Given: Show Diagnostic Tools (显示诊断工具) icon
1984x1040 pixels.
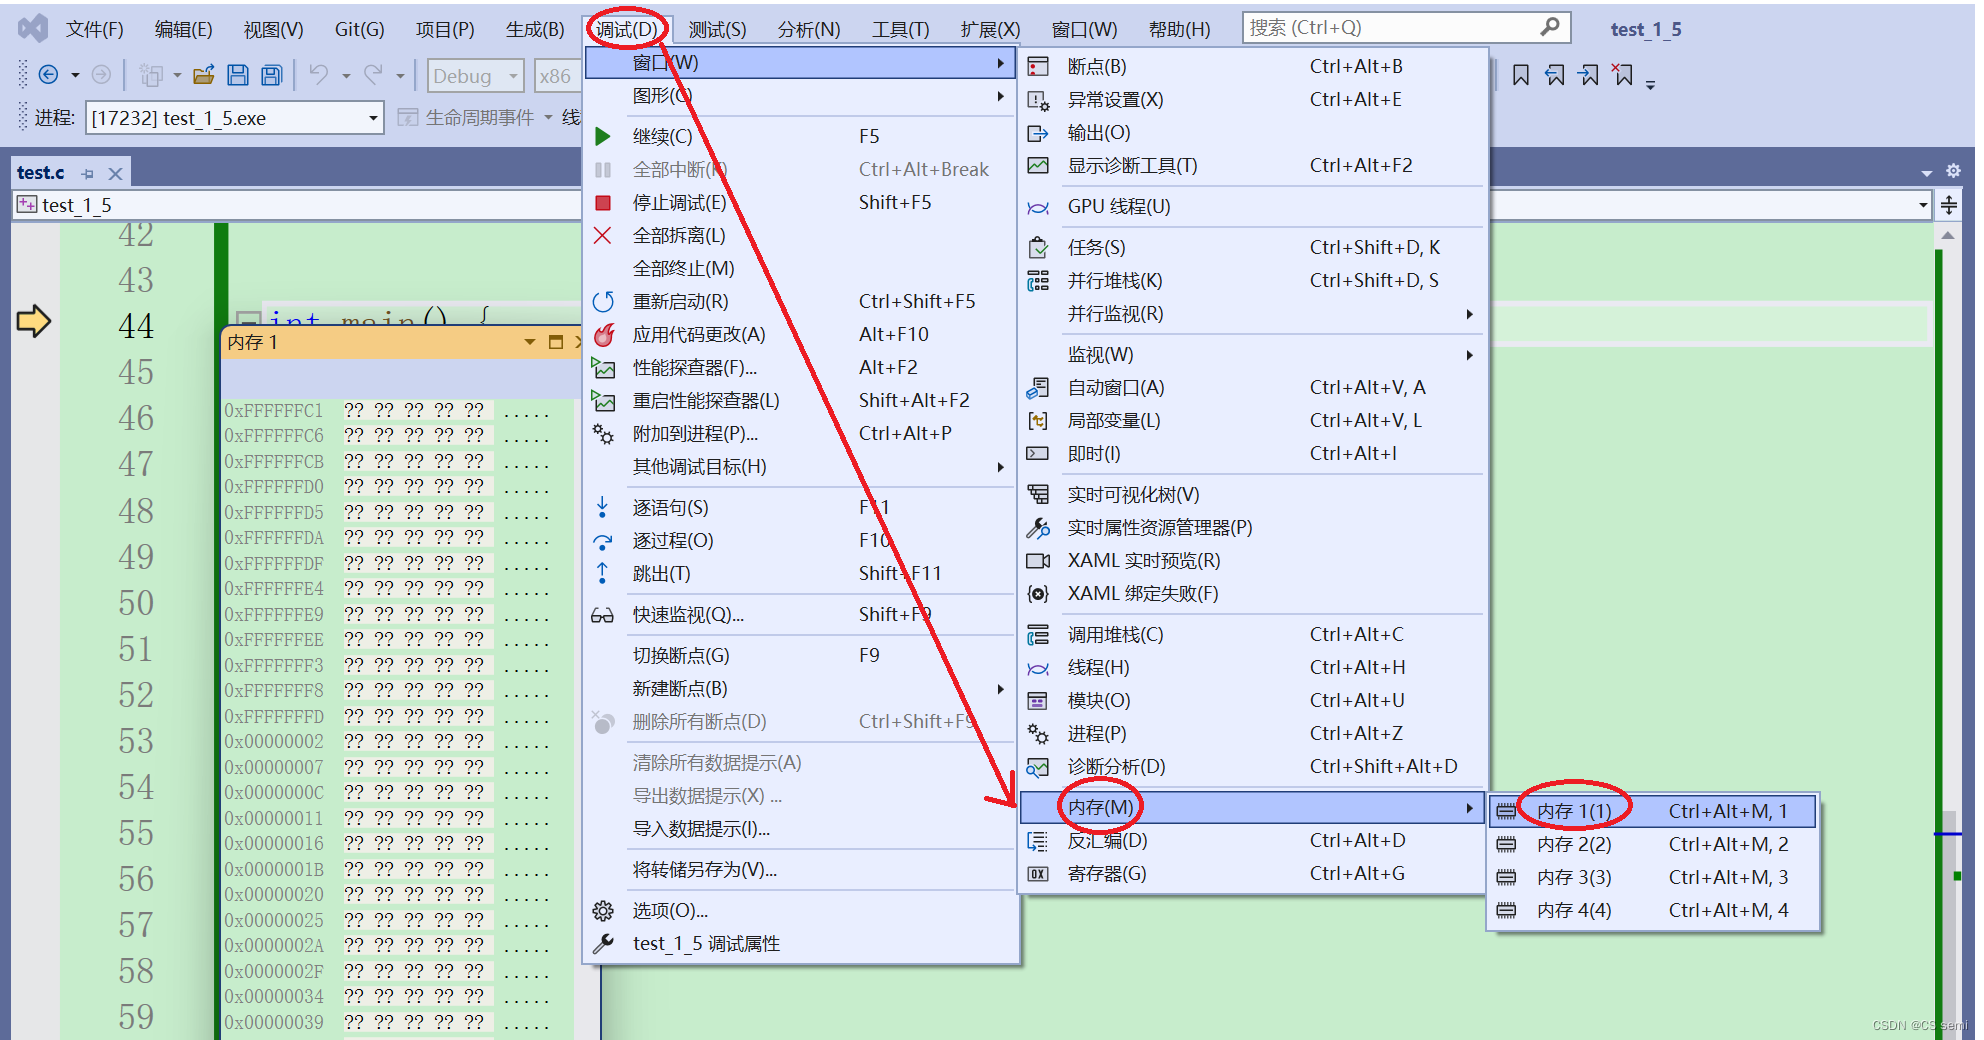Looking at the screenshot, I should pos(1038,166).
